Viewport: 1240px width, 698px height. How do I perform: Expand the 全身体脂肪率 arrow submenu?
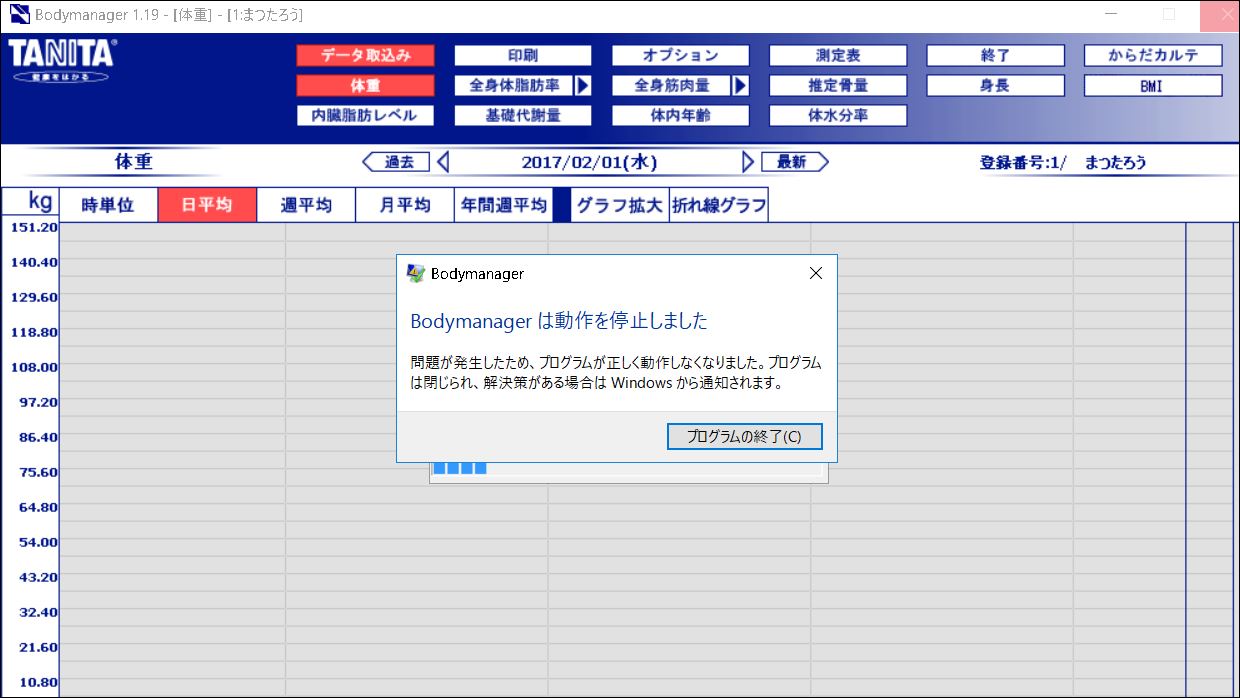(x=583, y=86)
